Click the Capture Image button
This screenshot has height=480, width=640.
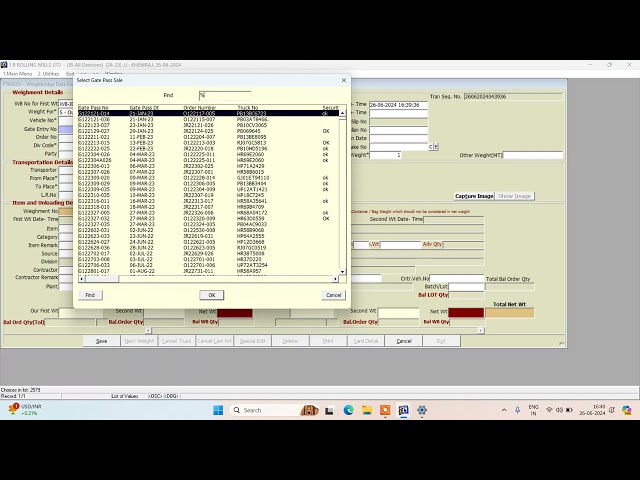click(474, 196)
